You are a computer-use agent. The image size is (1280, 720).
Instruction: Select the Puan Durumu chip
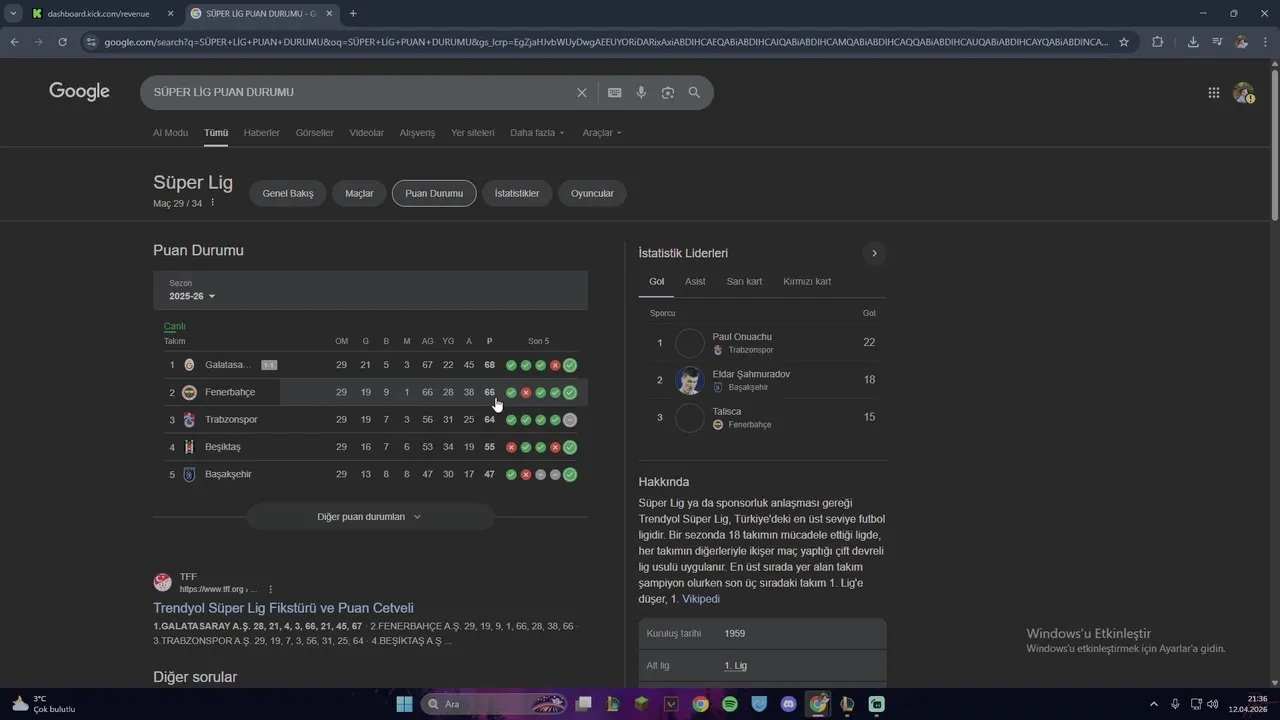[434, 193]
